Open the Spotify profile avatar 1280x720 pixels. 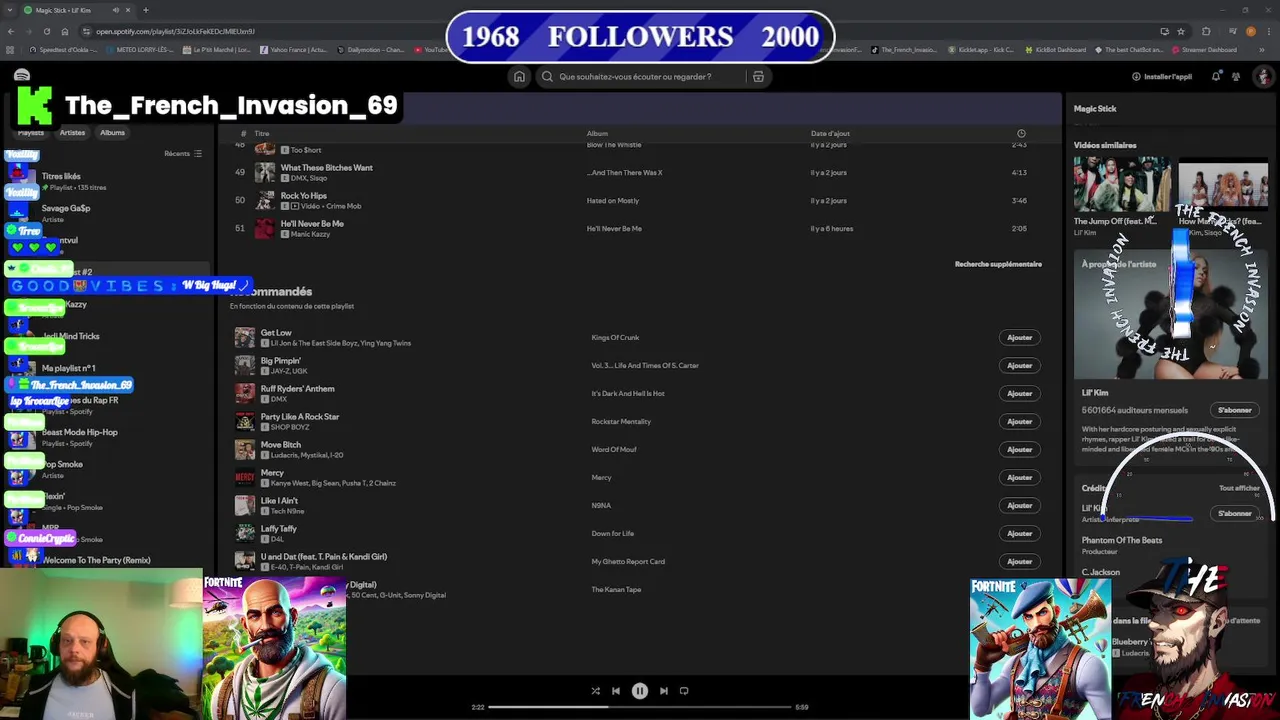[1263, 76]
